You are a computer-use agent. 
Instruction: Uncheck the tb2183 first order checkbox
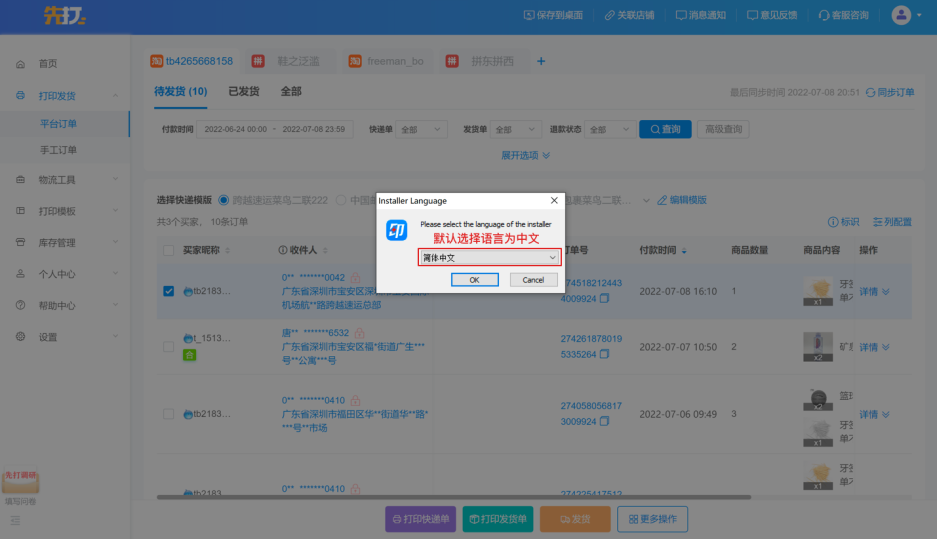pyautogui.click(x=168, y=291)
